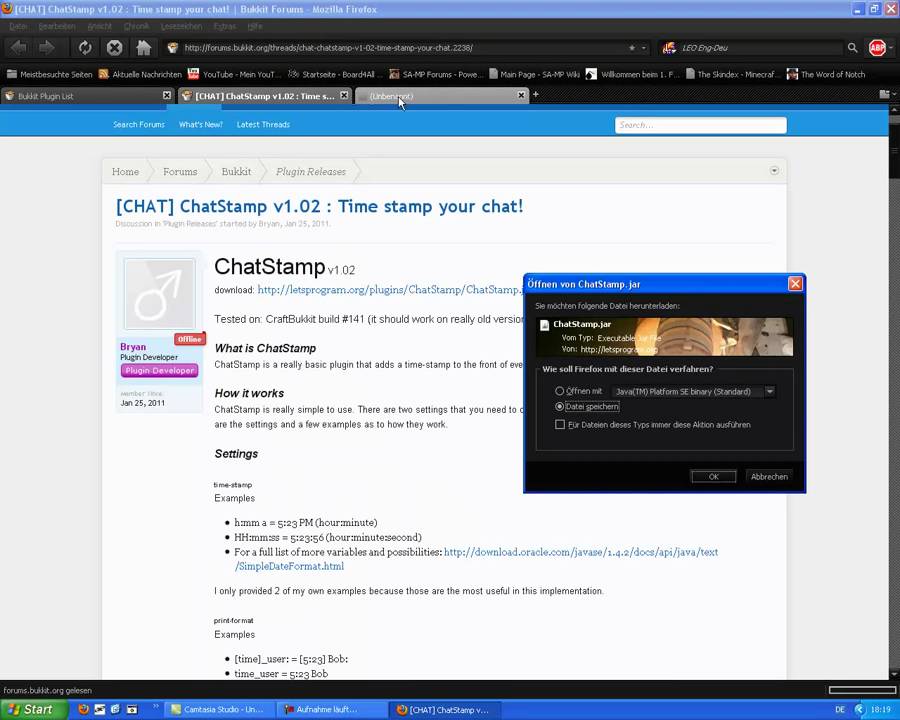Viewport: 900px width, 720px height.
Task: Open the What's New? link
Action: click(x=200, y=125)
